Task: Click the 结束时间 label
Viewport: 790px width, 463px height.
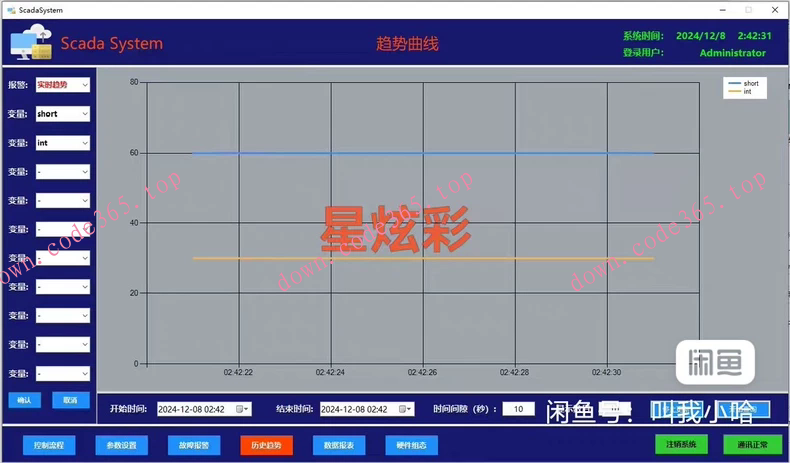Action: click(295, 409)
